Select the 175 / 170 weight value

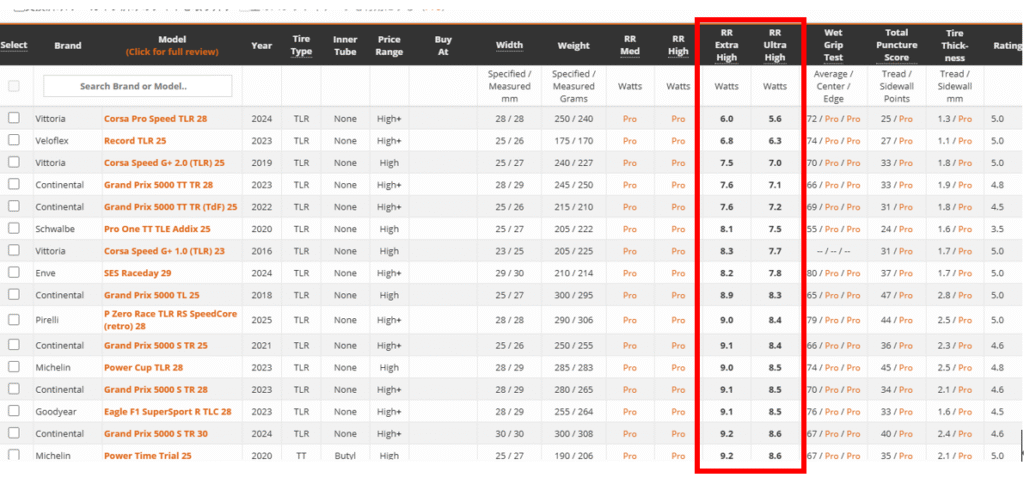[x=573, y=141]
